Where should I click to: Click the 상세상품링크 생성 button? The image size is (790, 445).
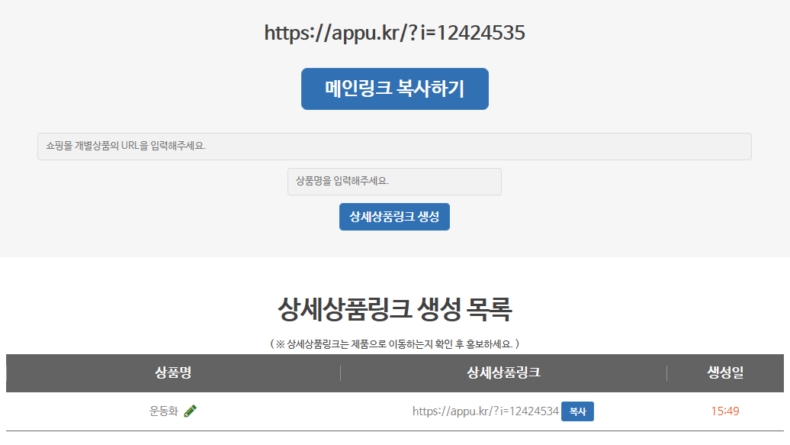tap(394, 216)
